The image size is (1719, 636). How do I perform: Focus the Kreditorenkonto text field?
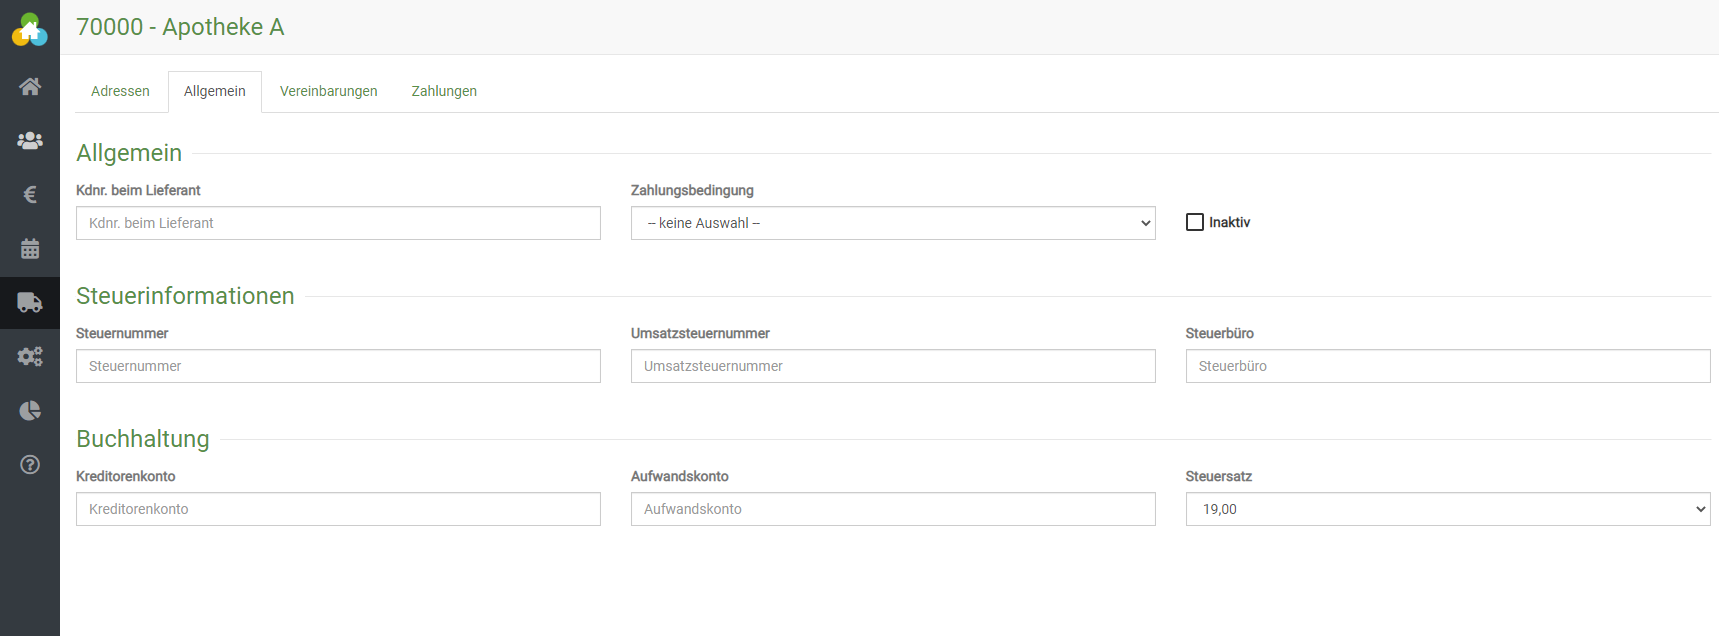(x=338, y=509)
